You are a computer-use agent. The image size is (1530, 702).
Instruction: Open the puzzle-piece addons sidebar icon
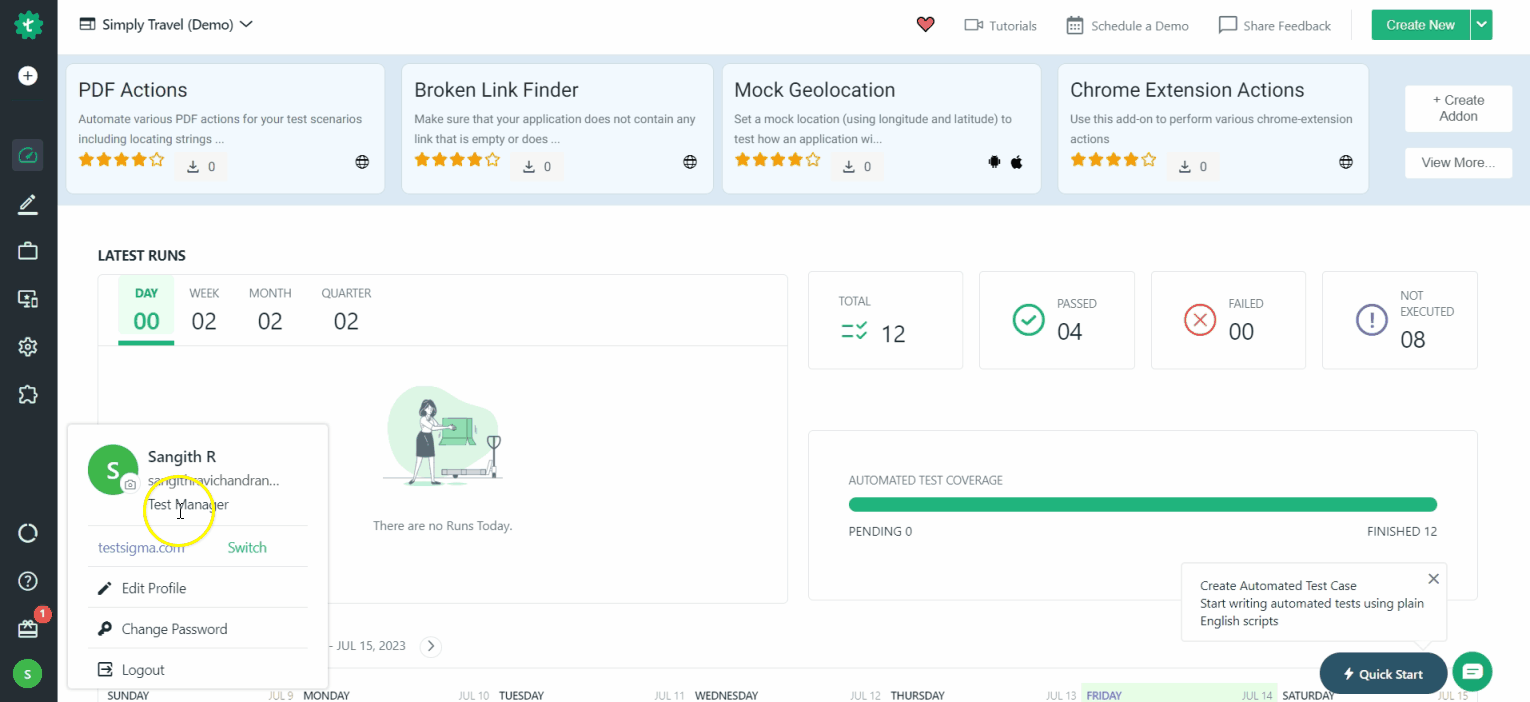click(x=28, y=395)
